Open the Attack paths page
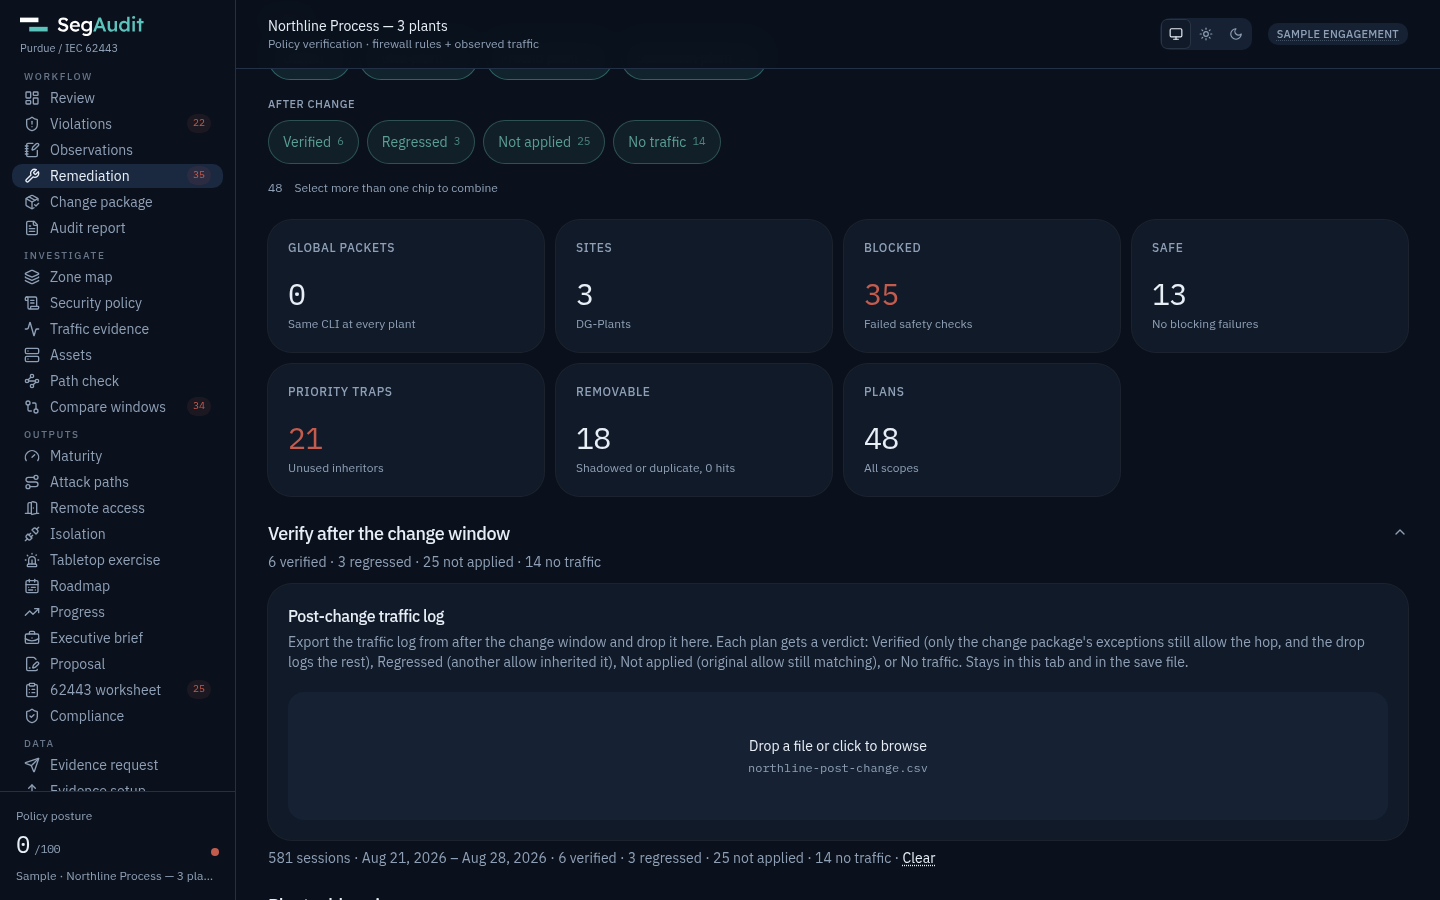Screen dimensions: 1440x900 (x=117, y=482)
